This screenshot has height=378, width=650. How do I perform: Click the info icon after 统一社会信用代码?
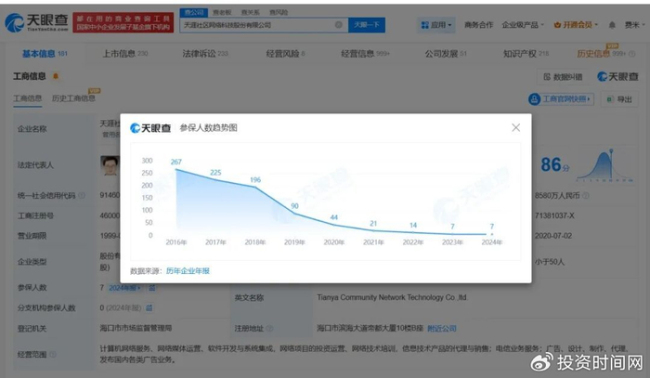82,195
